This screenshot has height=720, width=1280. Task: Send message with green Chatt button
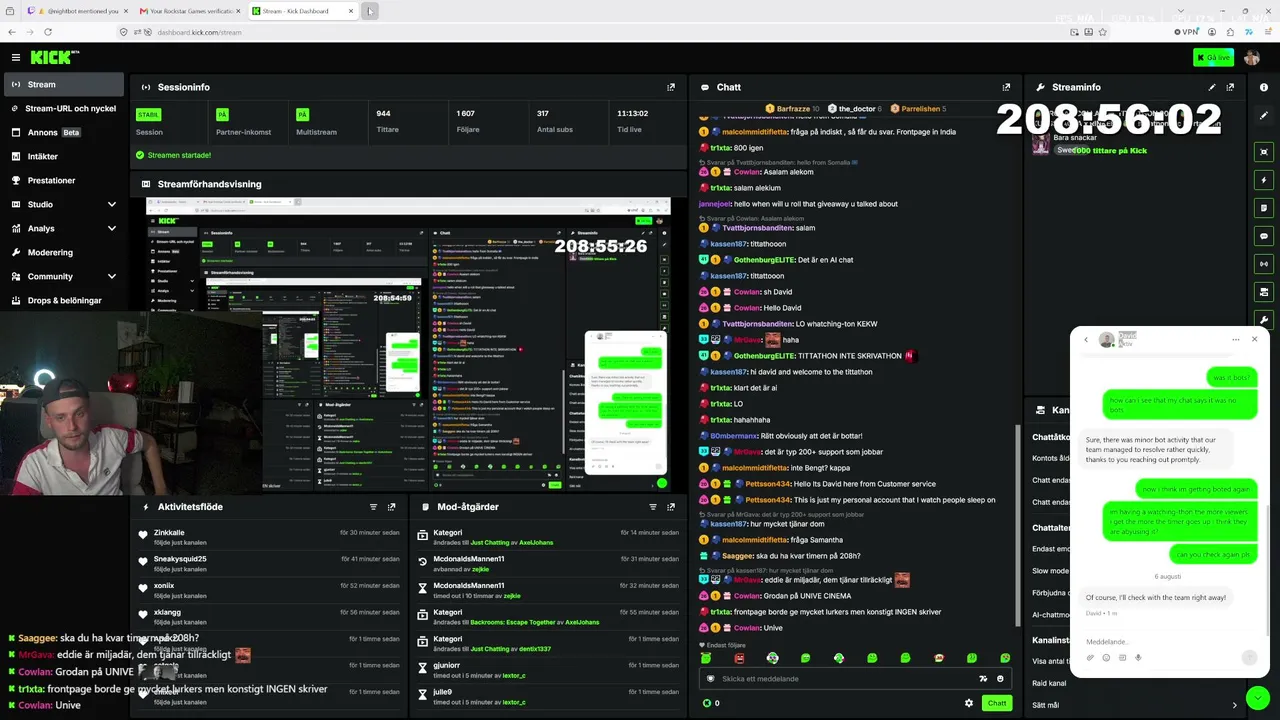(x=997, y=703)
